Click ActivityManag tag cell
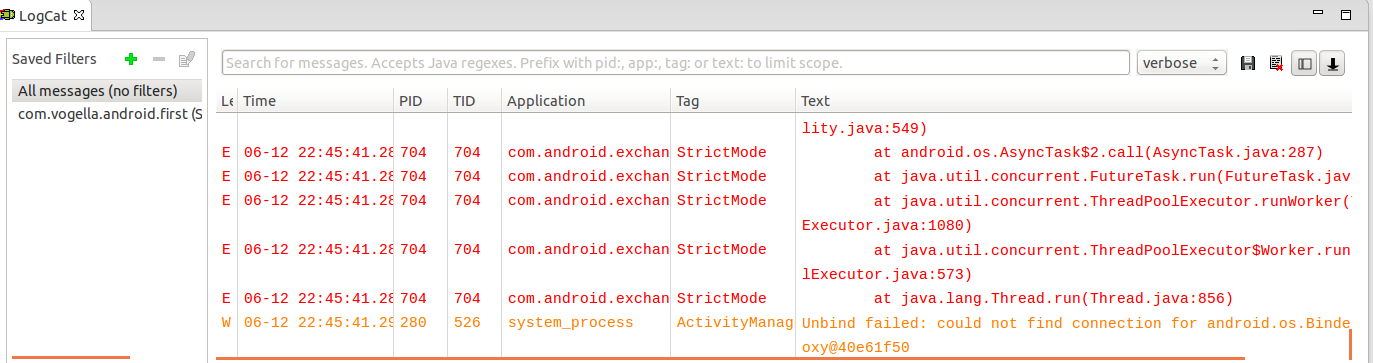Screen dimensions: 1373x363 click(734, 322)
